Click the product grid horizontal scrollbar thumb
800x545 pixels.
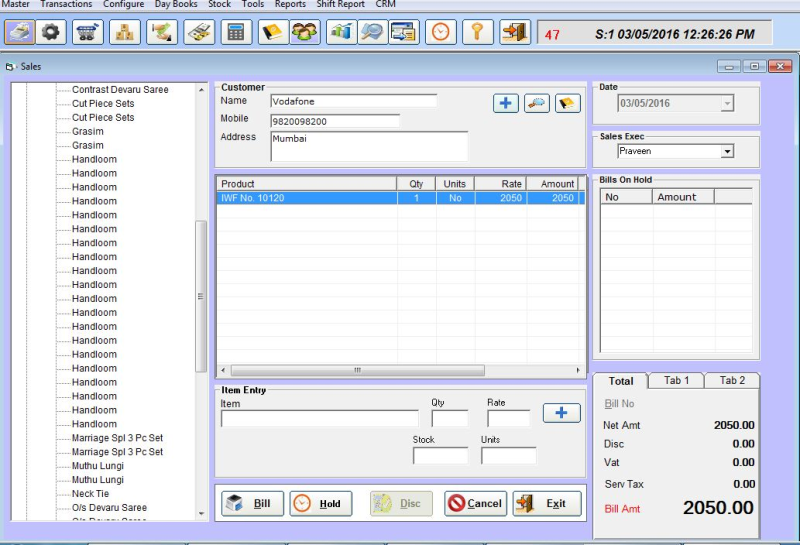(x=358, y=370)
